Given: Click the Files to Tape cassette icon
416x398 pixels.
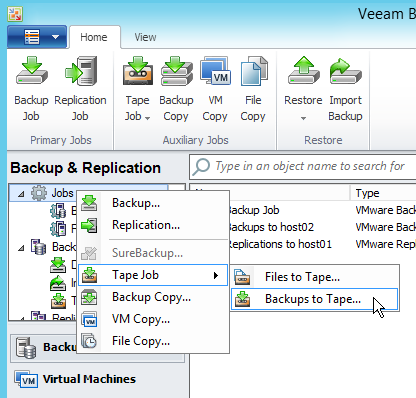Looking at the screenshot, I should pos(242,277).
